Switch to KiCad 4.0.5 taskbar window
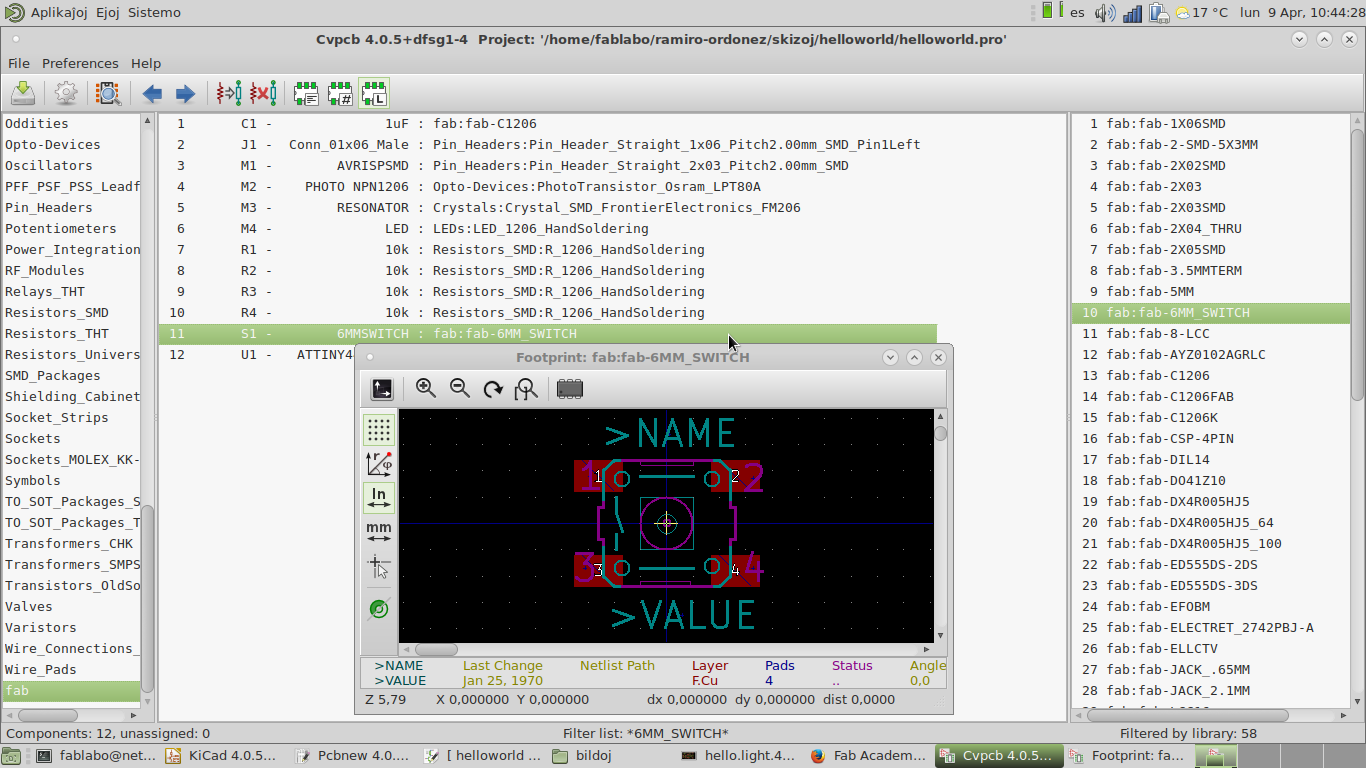The image size is (1366, 768). point(222,756)
